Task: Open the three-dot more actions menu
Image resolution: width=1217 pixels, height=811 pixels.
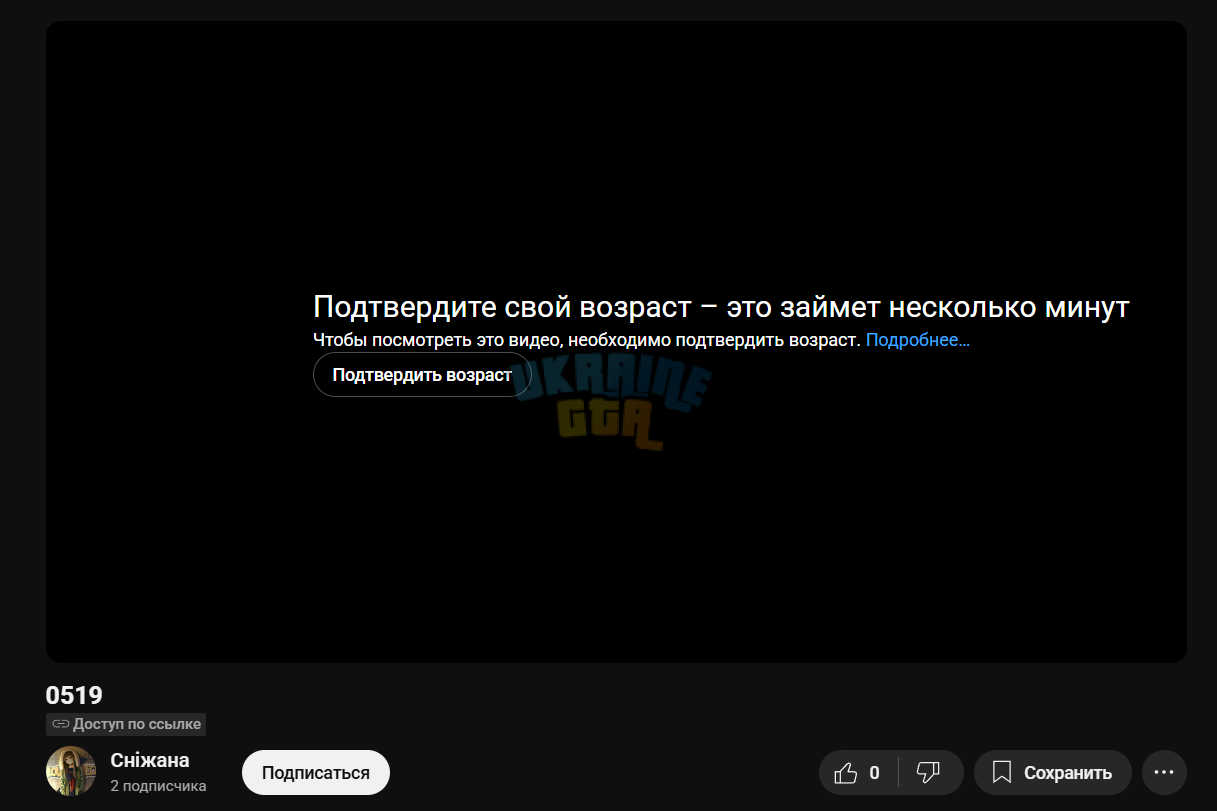Action: coord(1164,772)
